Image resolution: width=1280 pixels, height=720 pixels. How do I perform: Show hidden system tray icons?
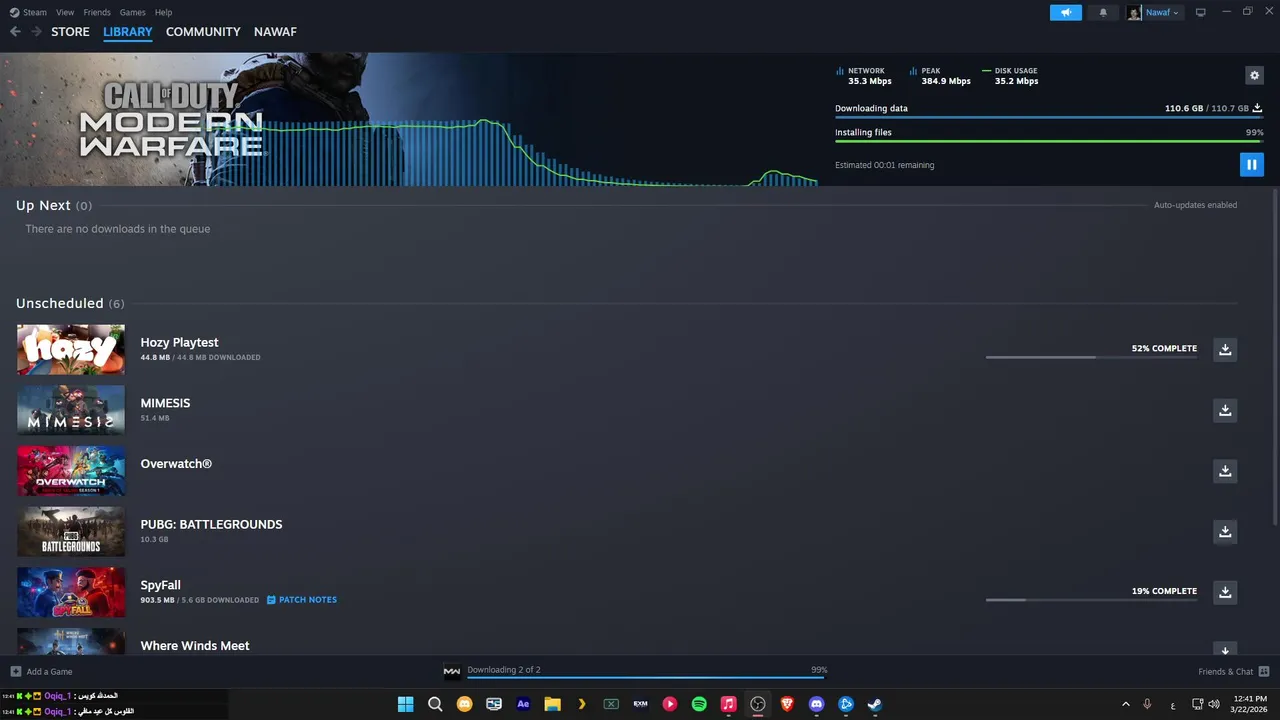[x=1126, y=704]
